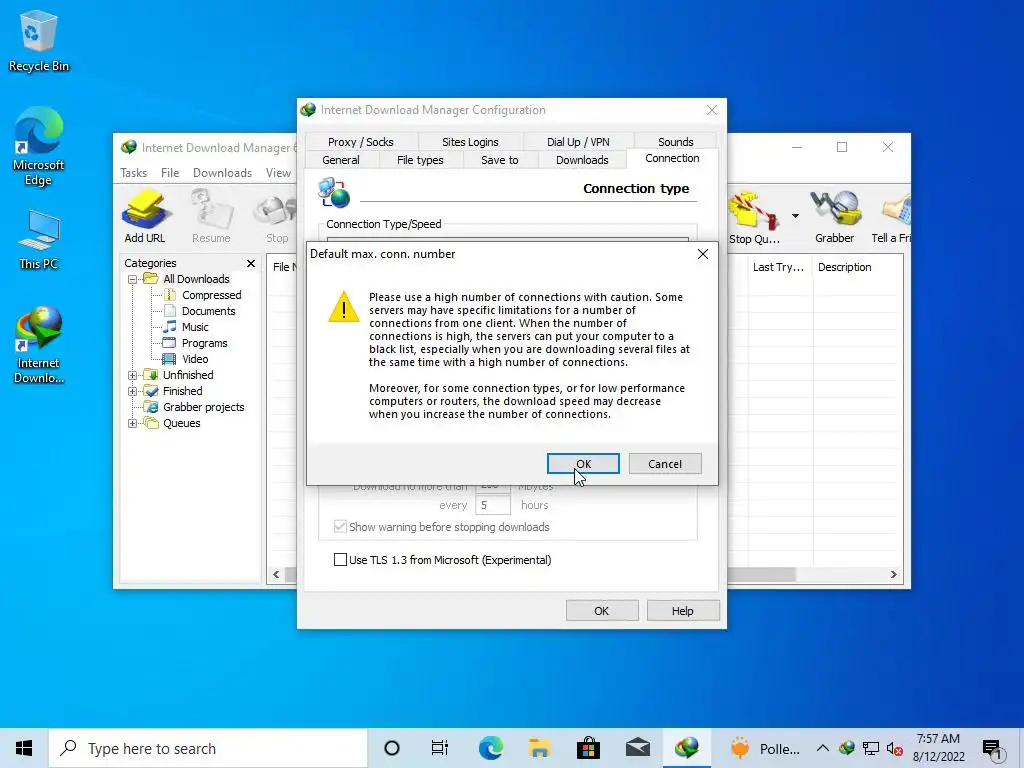Open the File menu

[170, 173]
